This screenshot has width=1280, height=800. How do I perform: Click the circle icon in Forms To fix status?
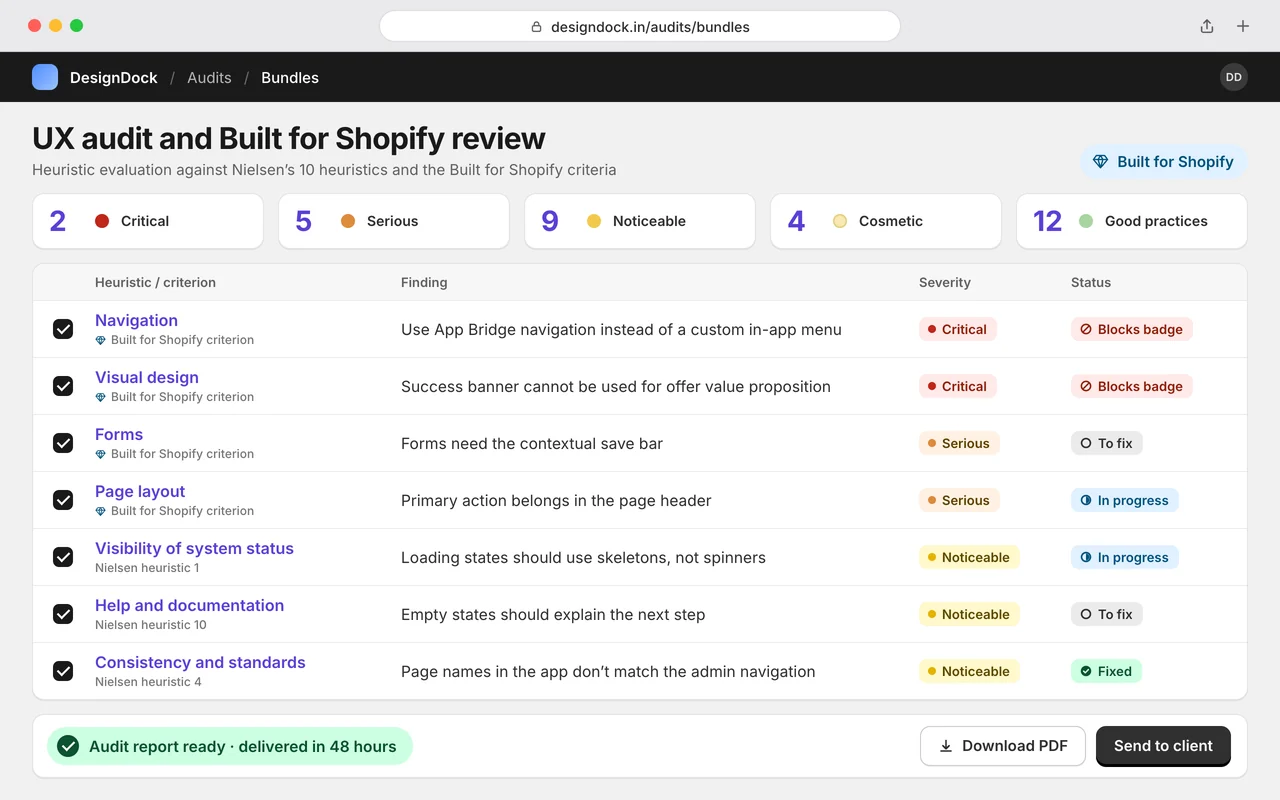1086,443
